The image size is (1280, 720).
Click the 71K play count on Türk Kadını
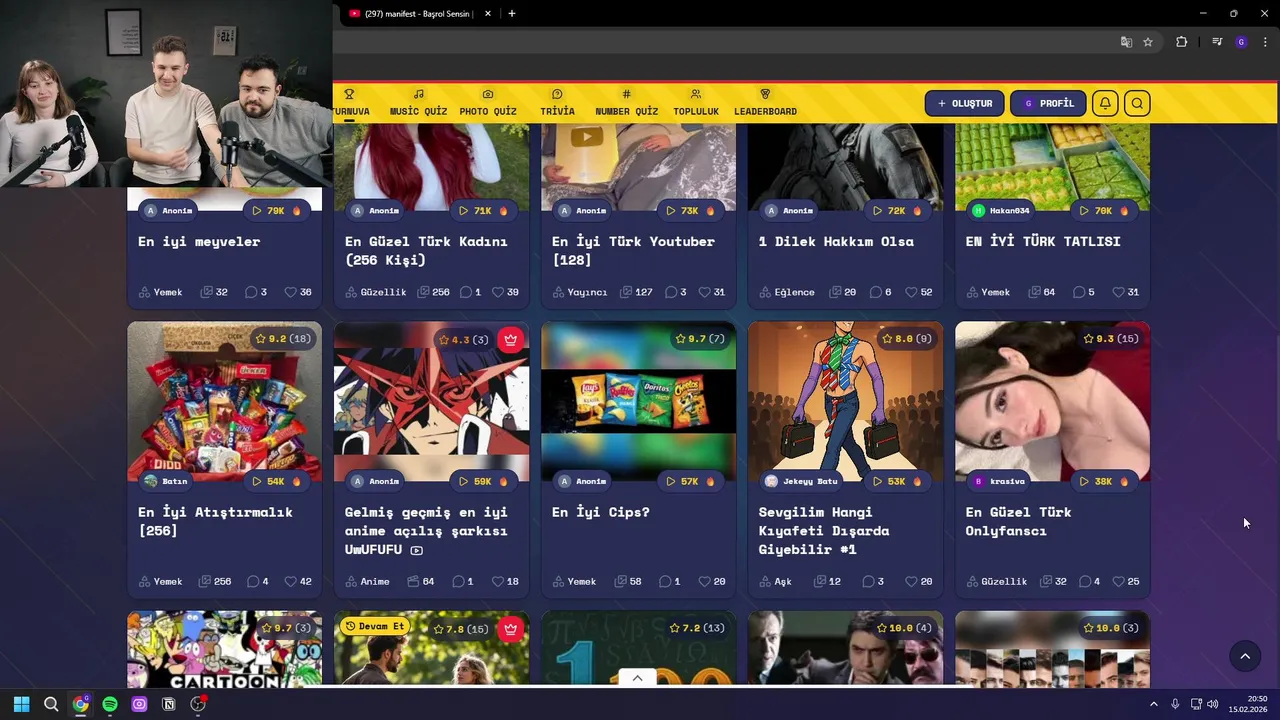(483, 211)
